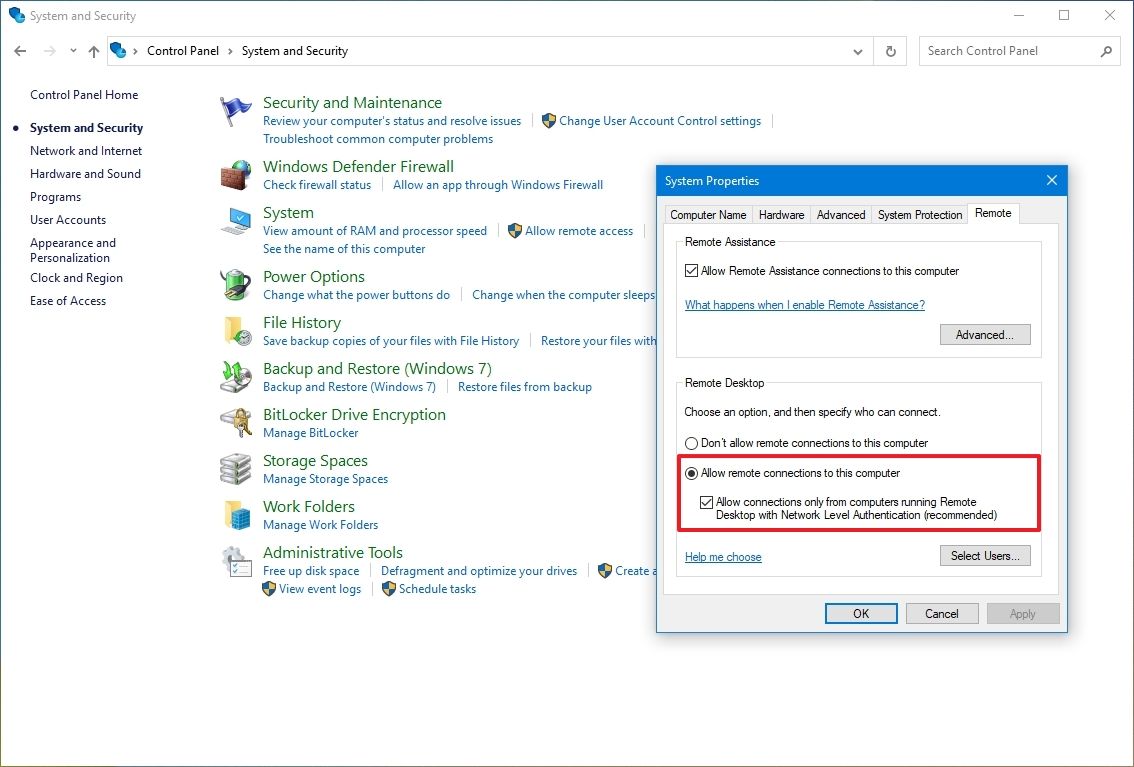Open the Windows Defender Firewall brick icon
The image size is (1134, 767).
pyautogui.click(x=235, y=175)
